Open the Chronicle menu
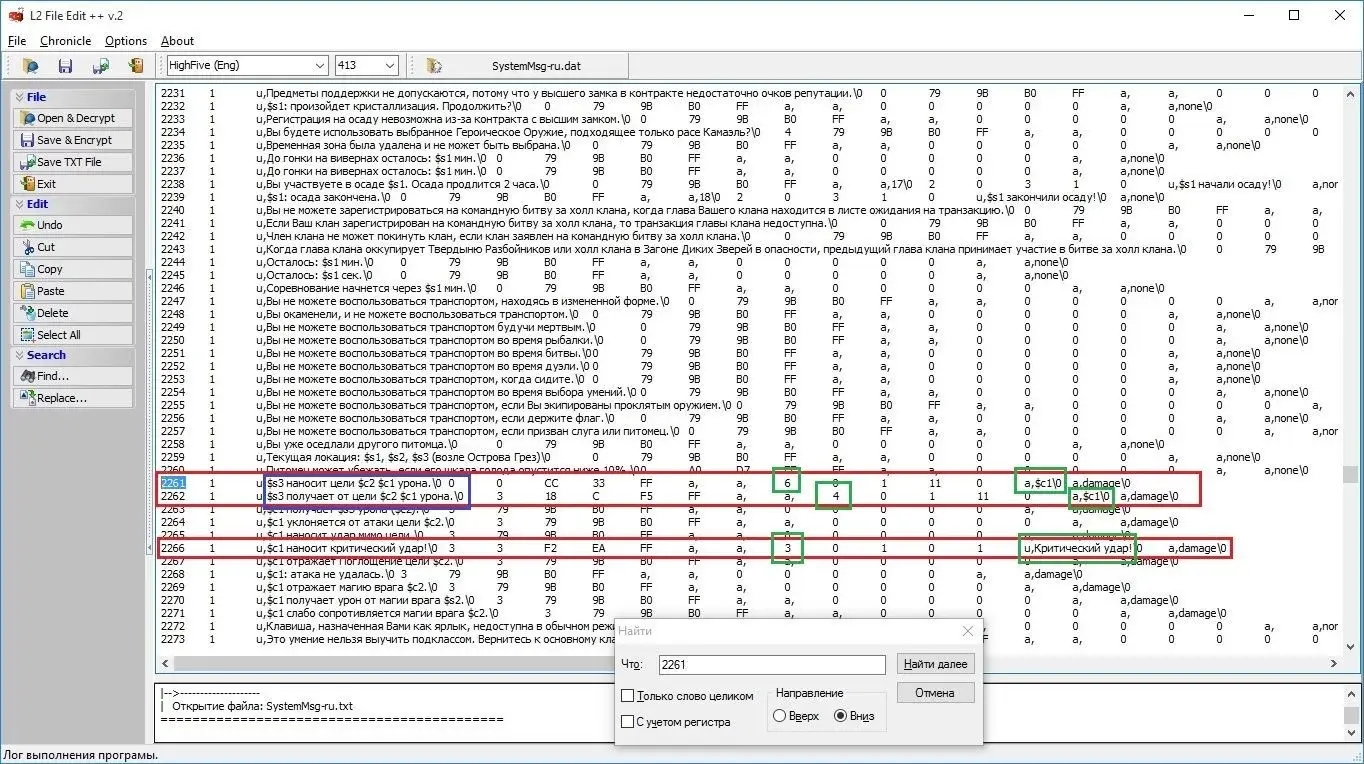The width and height of the screenshot is (1364, 764). click(x=65, y=41)
